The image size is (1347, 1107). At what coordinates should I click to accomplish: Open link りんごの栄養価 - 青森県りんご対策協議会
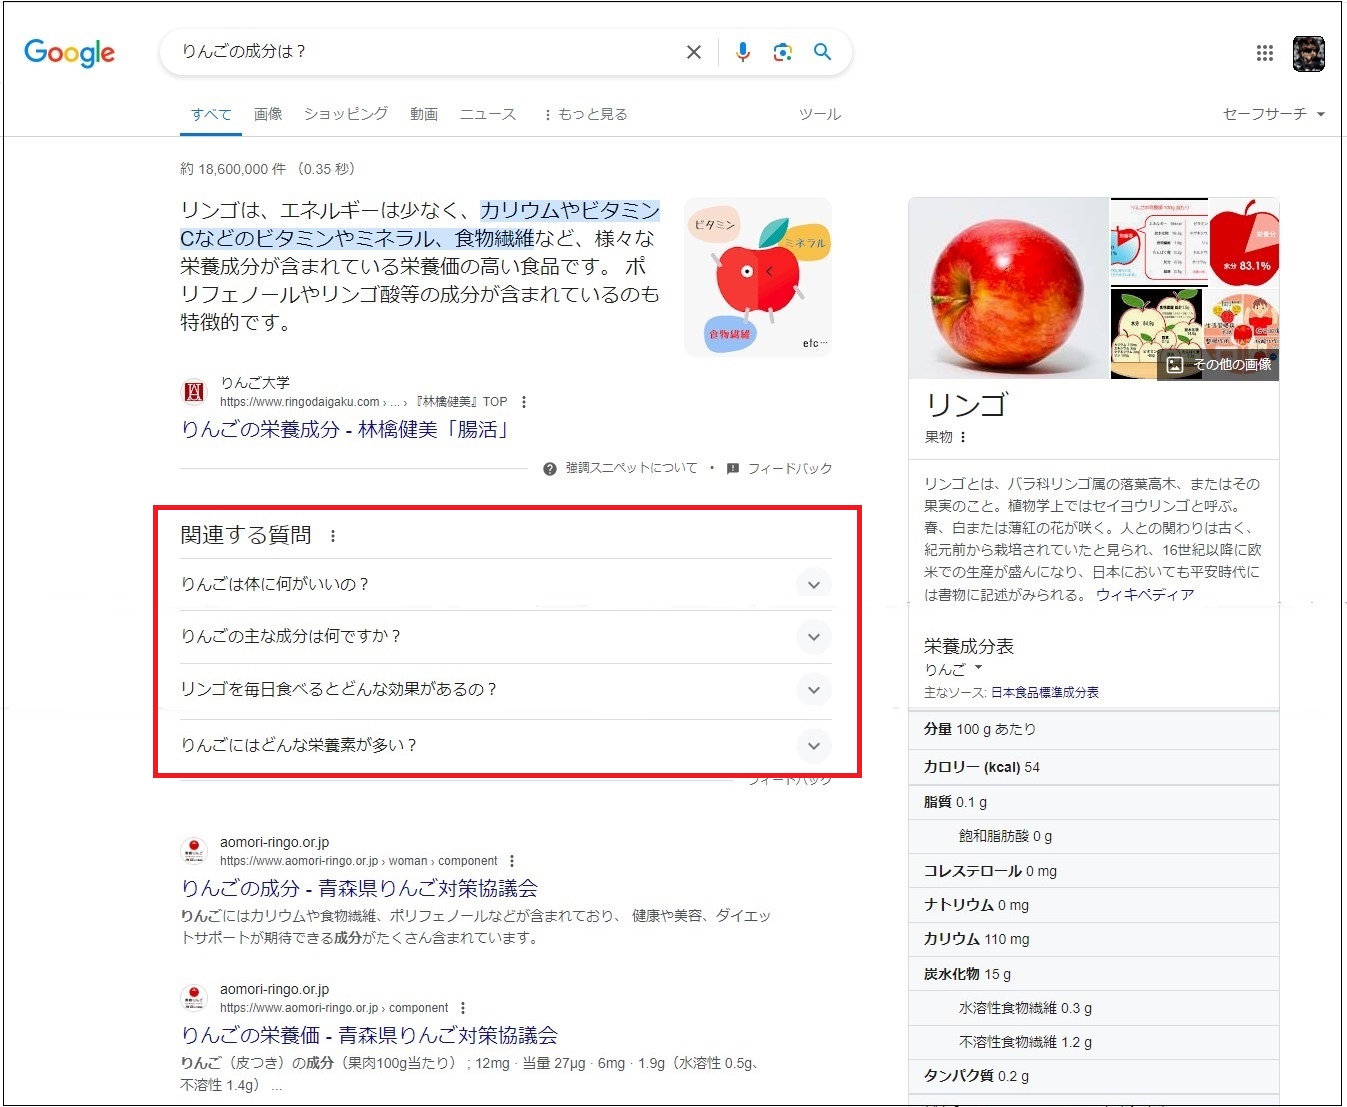pyautogui.click(x=369, y=1035)
